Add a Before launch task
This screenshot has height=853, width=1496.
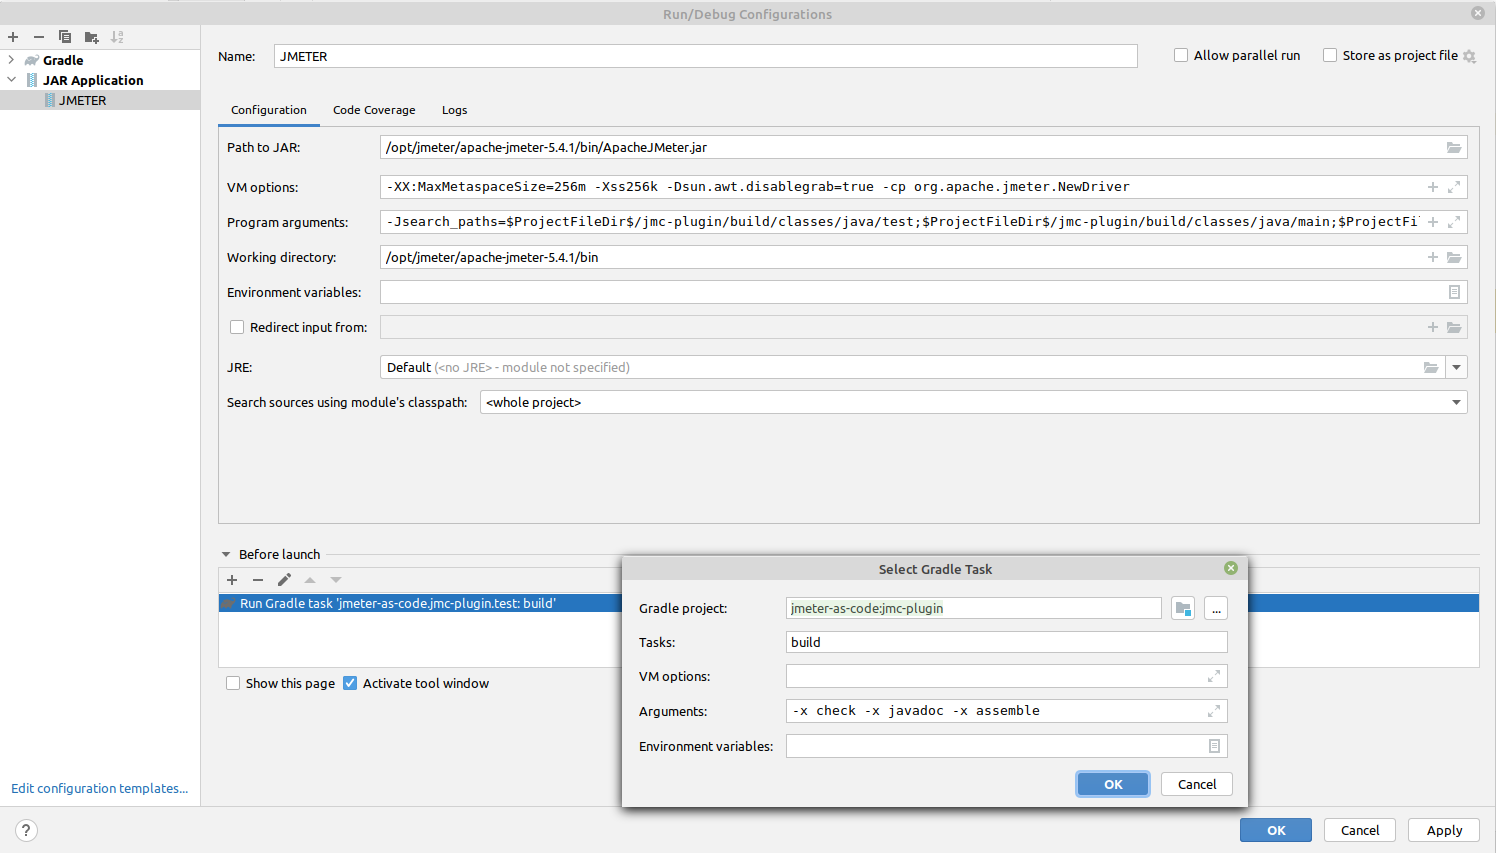tap(232, 580)
